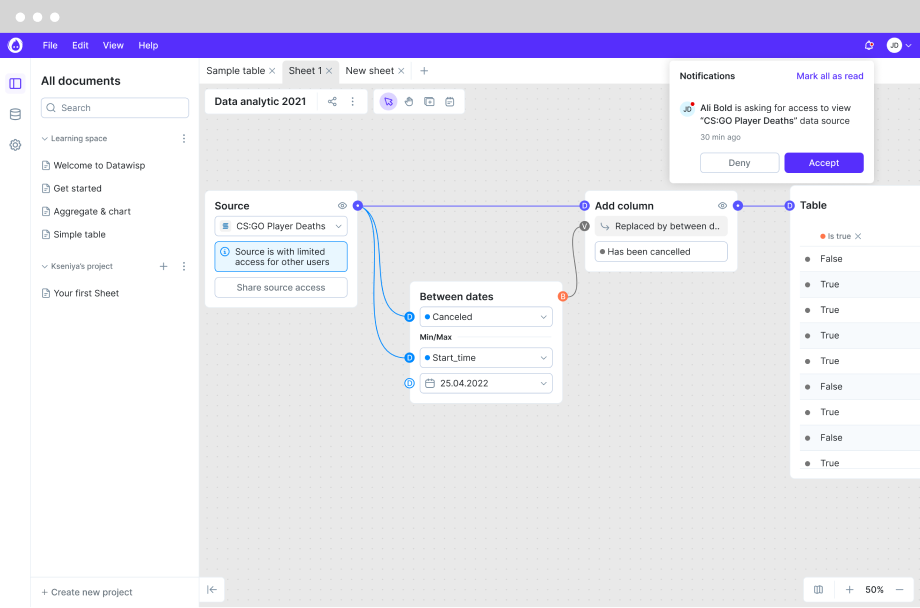Close the New sheet tab

pos(401,71)
